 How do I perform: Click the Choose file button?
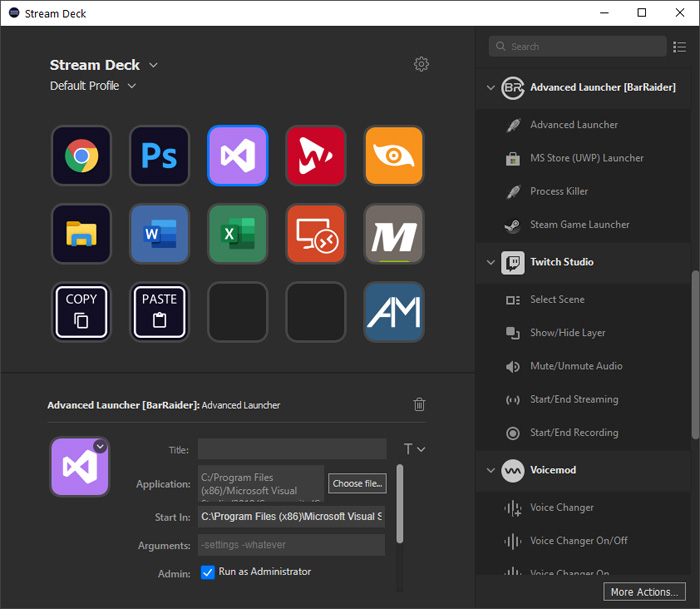(357, 484)
